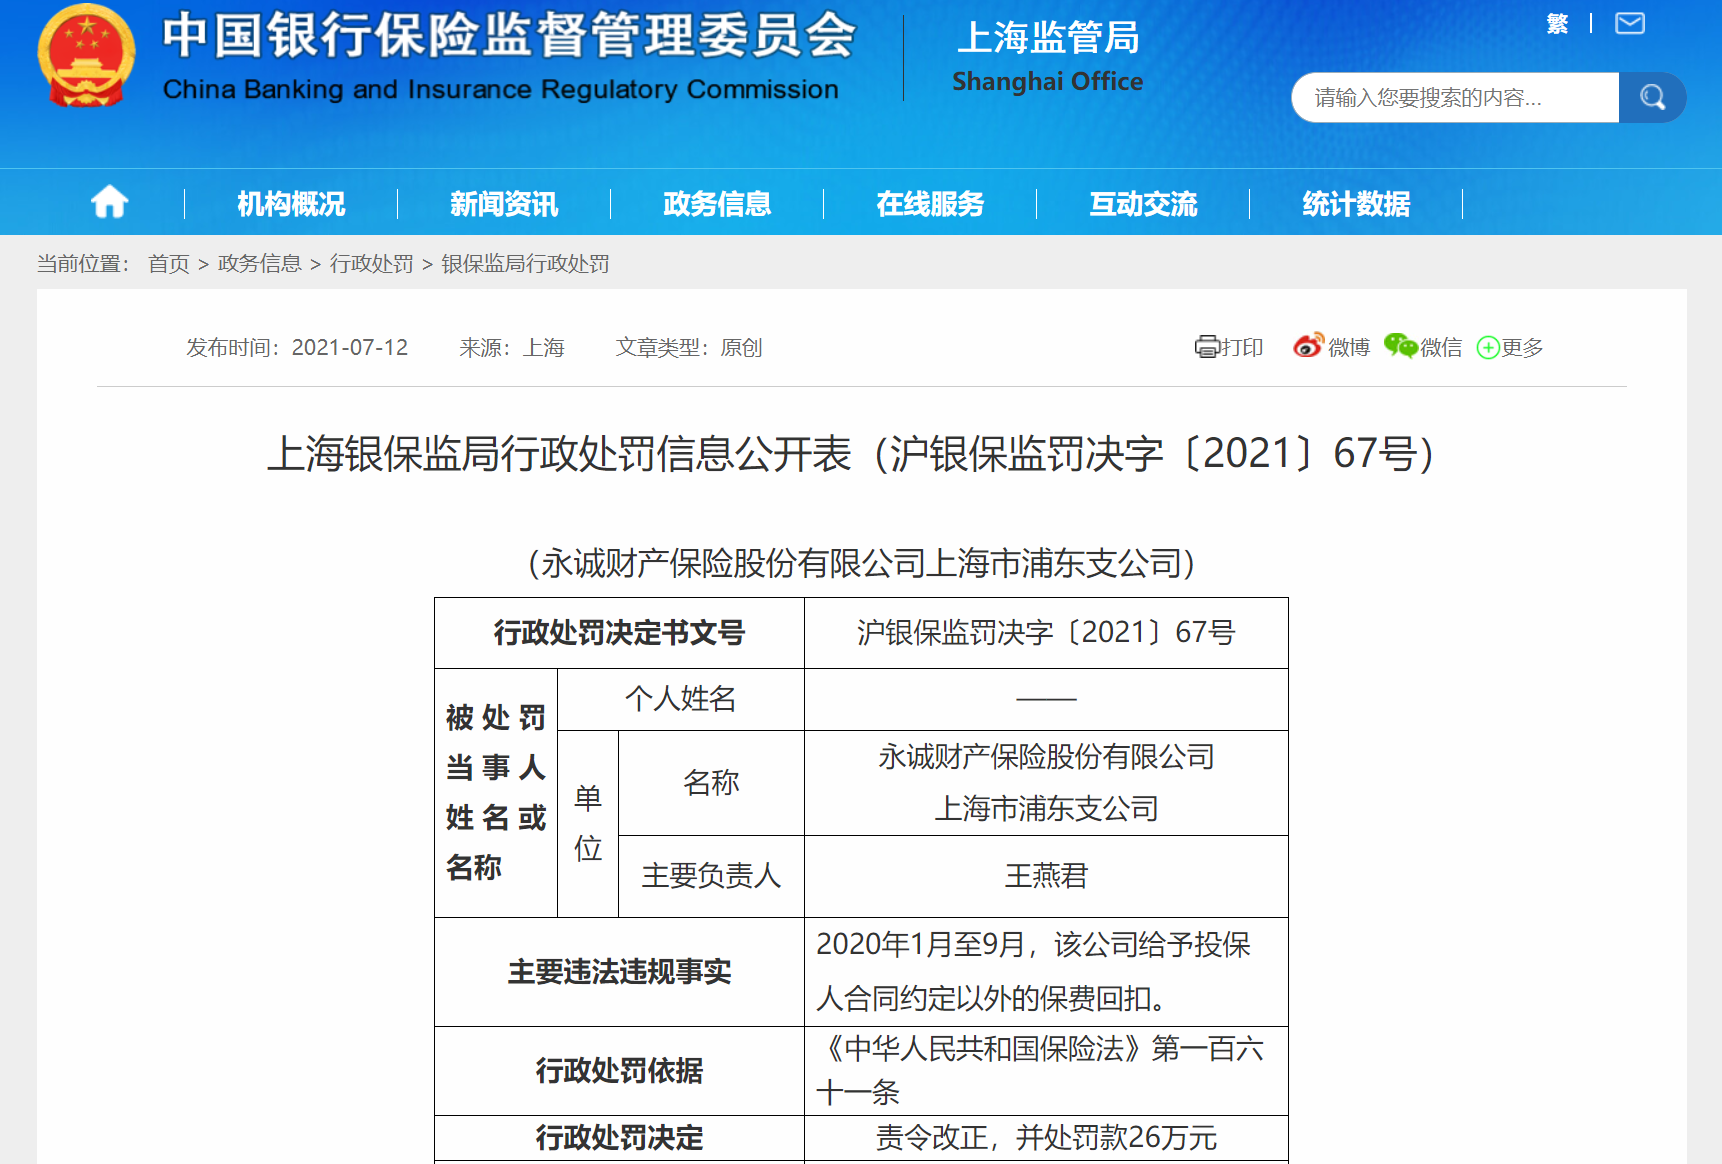Share via Weibo icon

coord(1308,345)
